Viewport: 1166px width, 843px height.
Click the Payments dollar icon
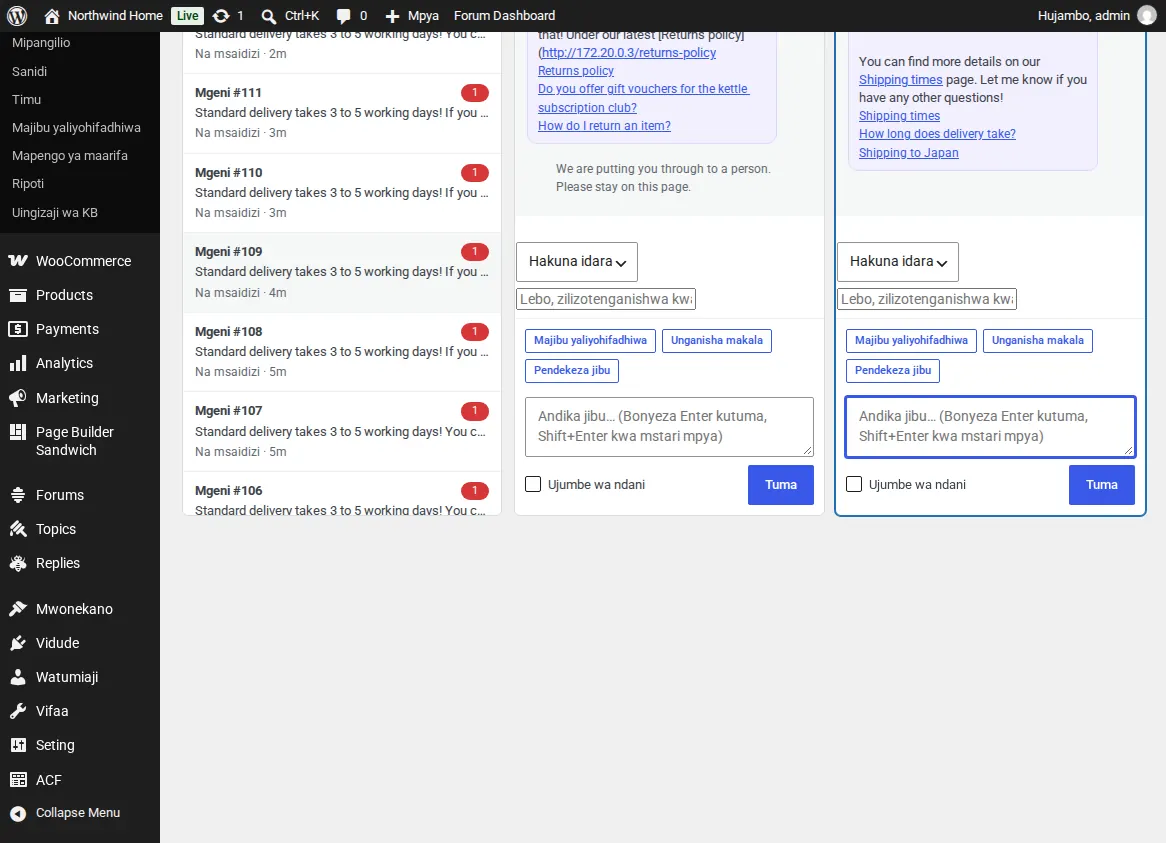(18, 329)
